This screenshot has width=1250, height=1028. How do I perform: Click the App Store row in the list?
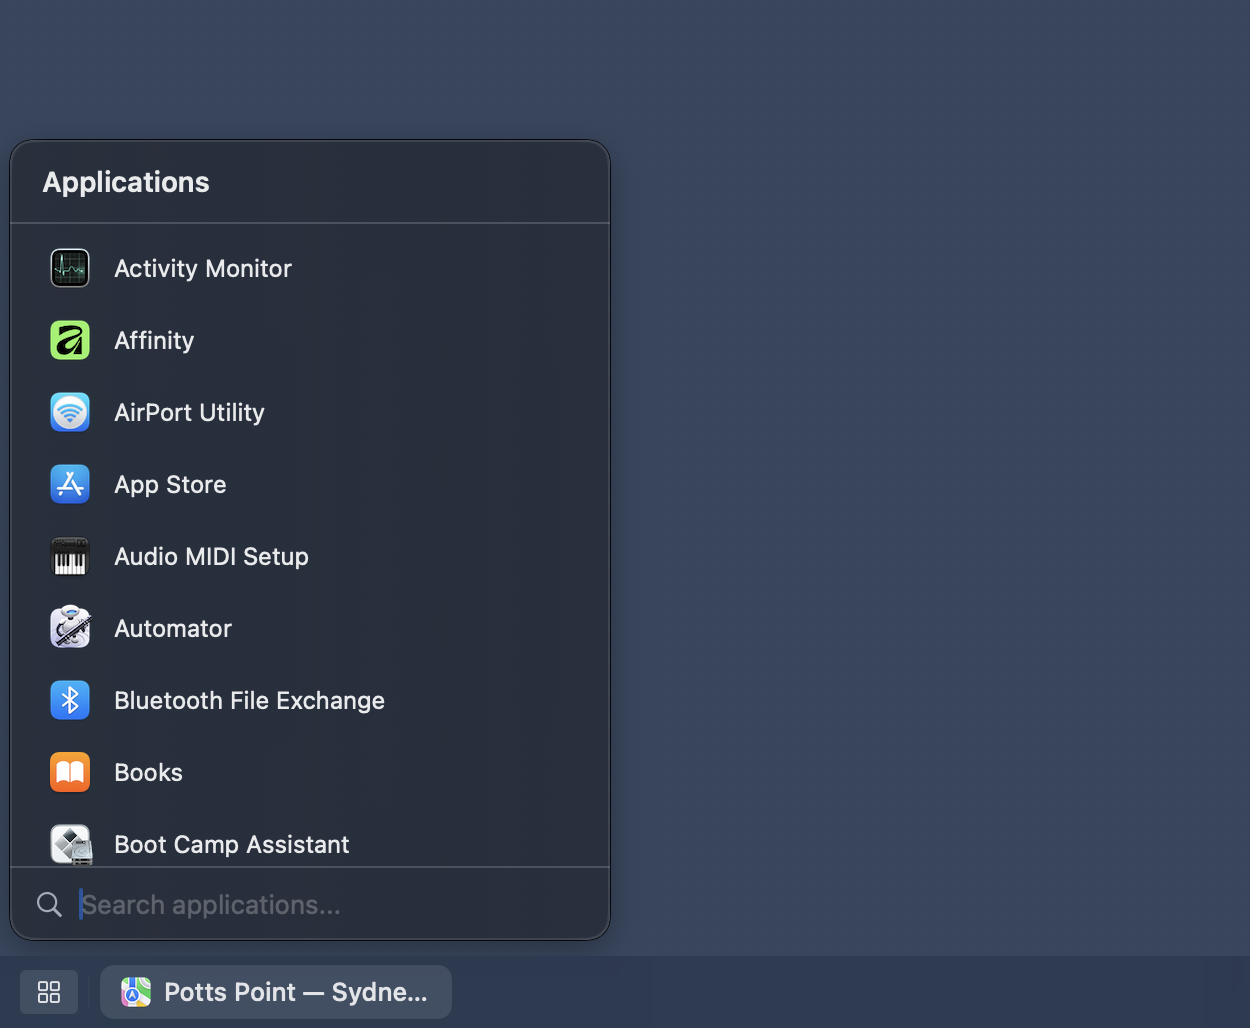170,484
